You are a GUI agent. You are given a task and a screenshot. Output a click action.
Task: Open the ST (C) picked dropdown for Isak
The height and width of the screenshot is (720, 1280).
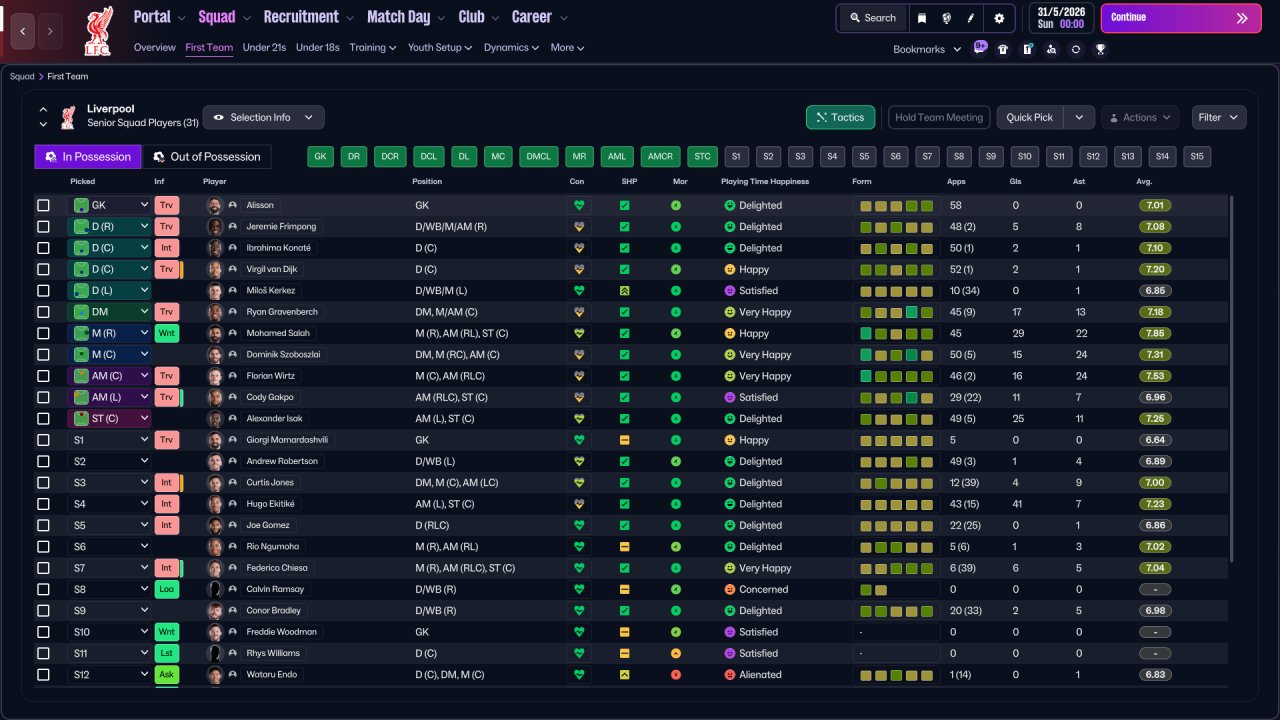pyautogui.click(x=110, y=419)
